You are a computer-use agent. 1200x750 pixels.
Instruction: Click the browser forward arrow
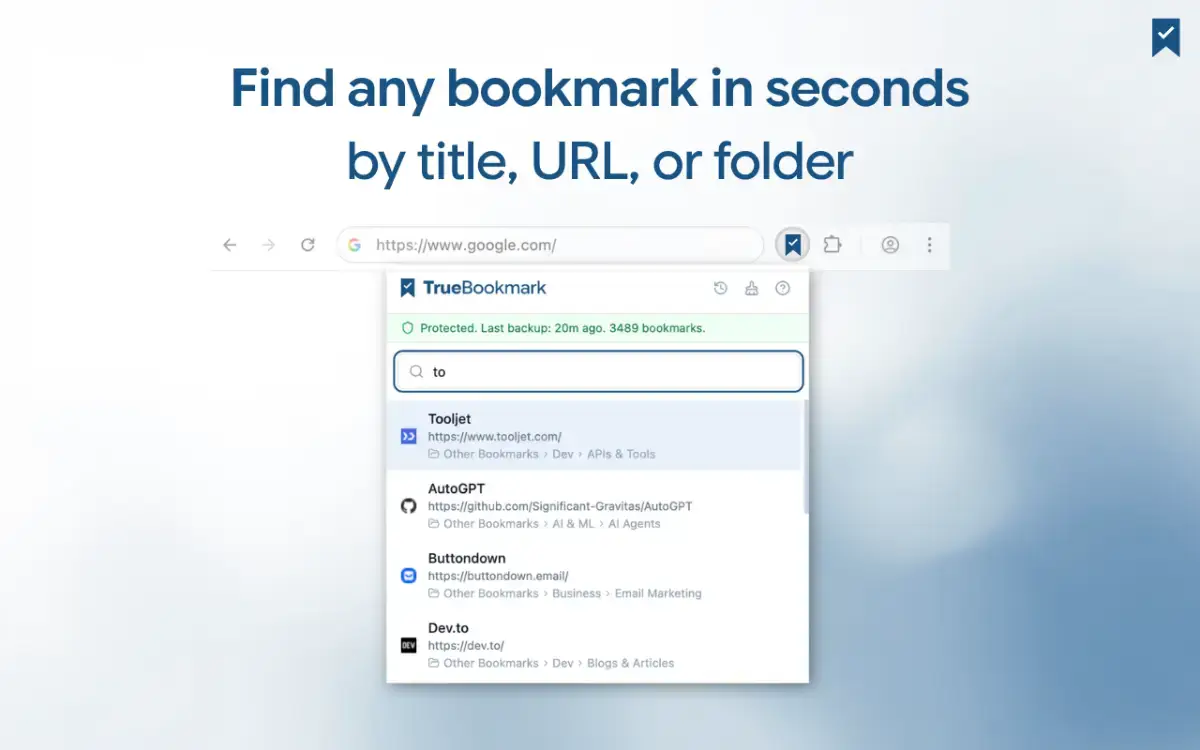[x=268, y=245]
